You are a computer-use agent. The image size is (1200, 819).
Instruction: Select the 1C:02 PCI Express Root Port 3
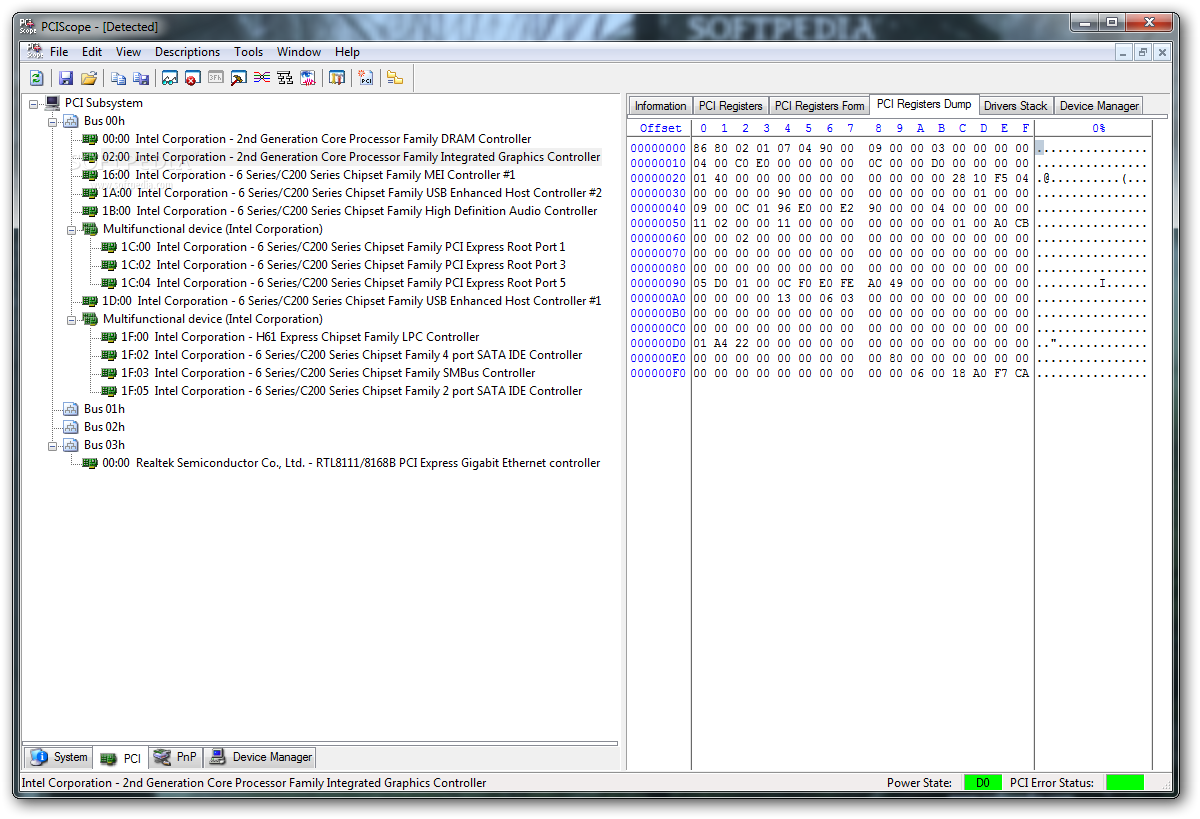[x=343, y=265]
